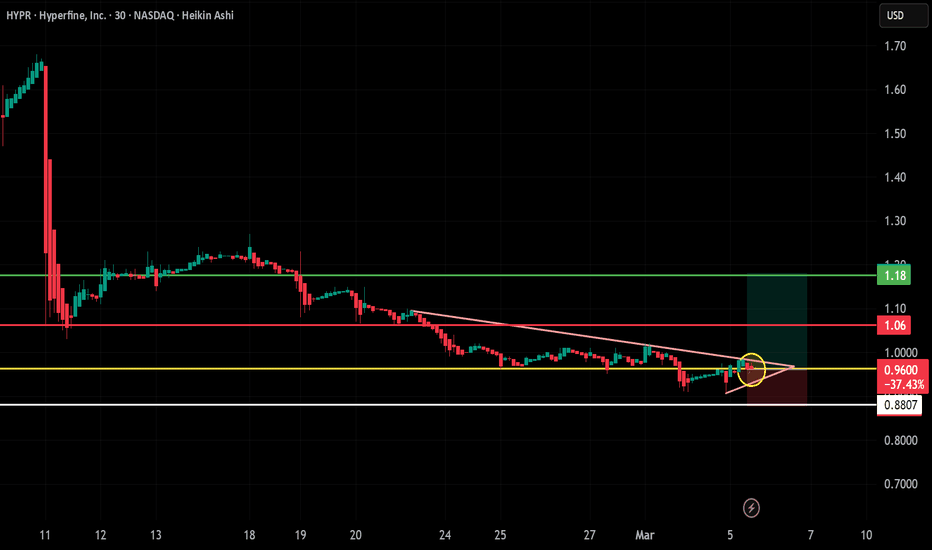Select the green 1.18 price label

pyautogui.click(x=893, y=275)
